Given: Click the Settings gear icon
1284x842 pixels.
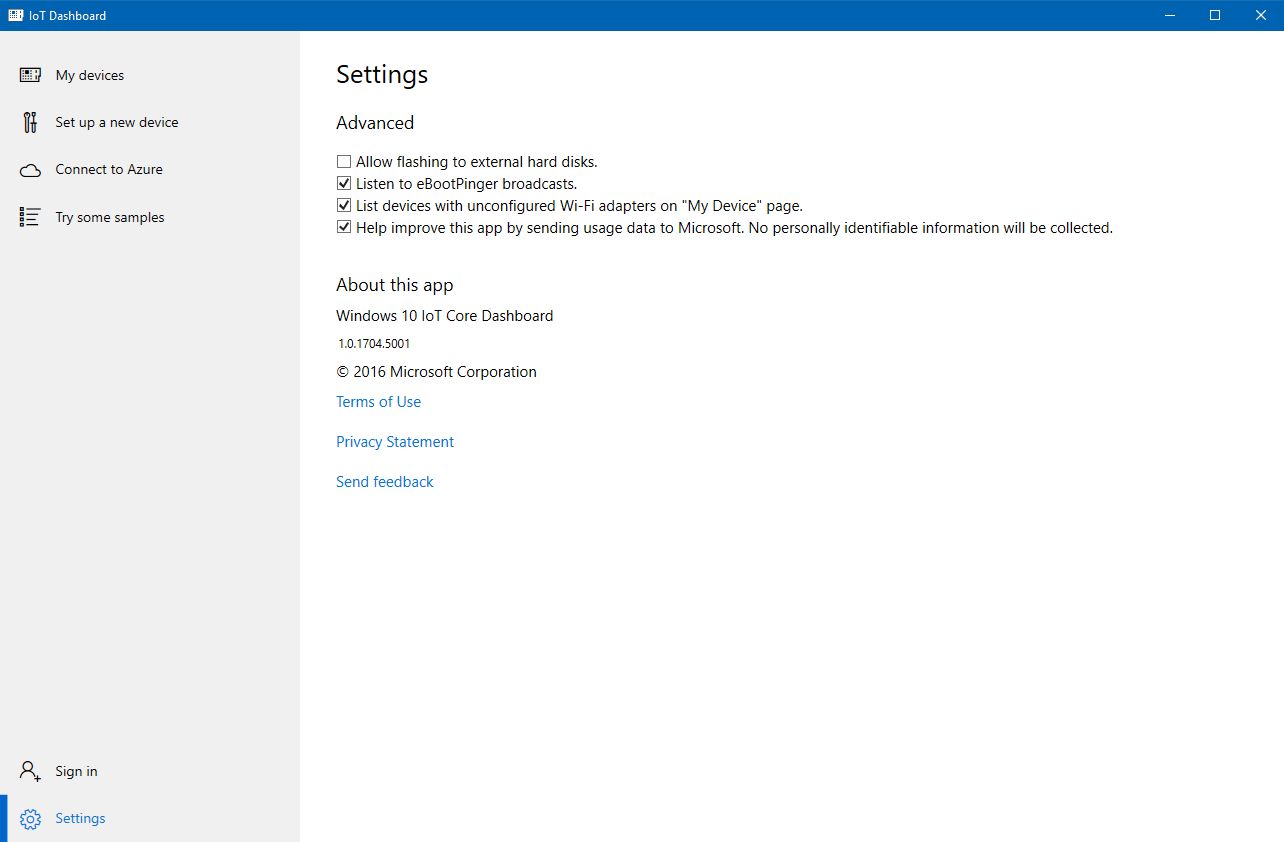Looking at the screenshot, I should [30, 819].
